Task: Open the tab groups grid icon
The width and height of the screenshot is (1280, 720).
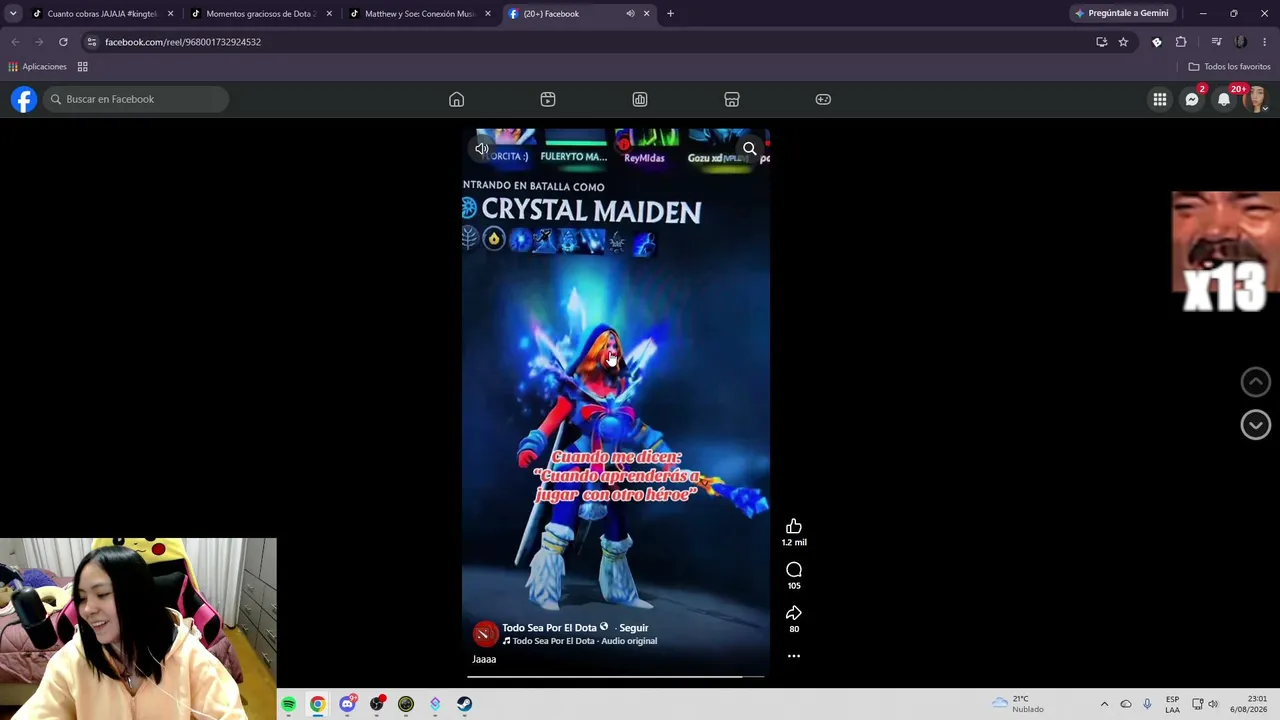Action: 83,67
